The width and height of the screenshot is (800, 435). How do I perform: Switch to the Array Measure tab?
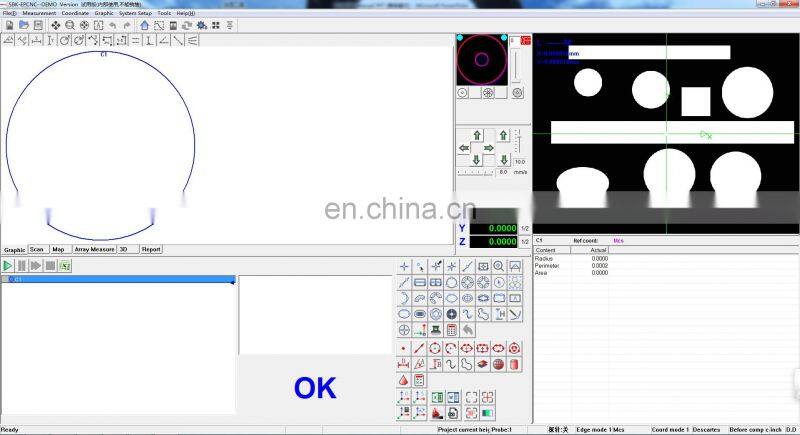(94, 249)
